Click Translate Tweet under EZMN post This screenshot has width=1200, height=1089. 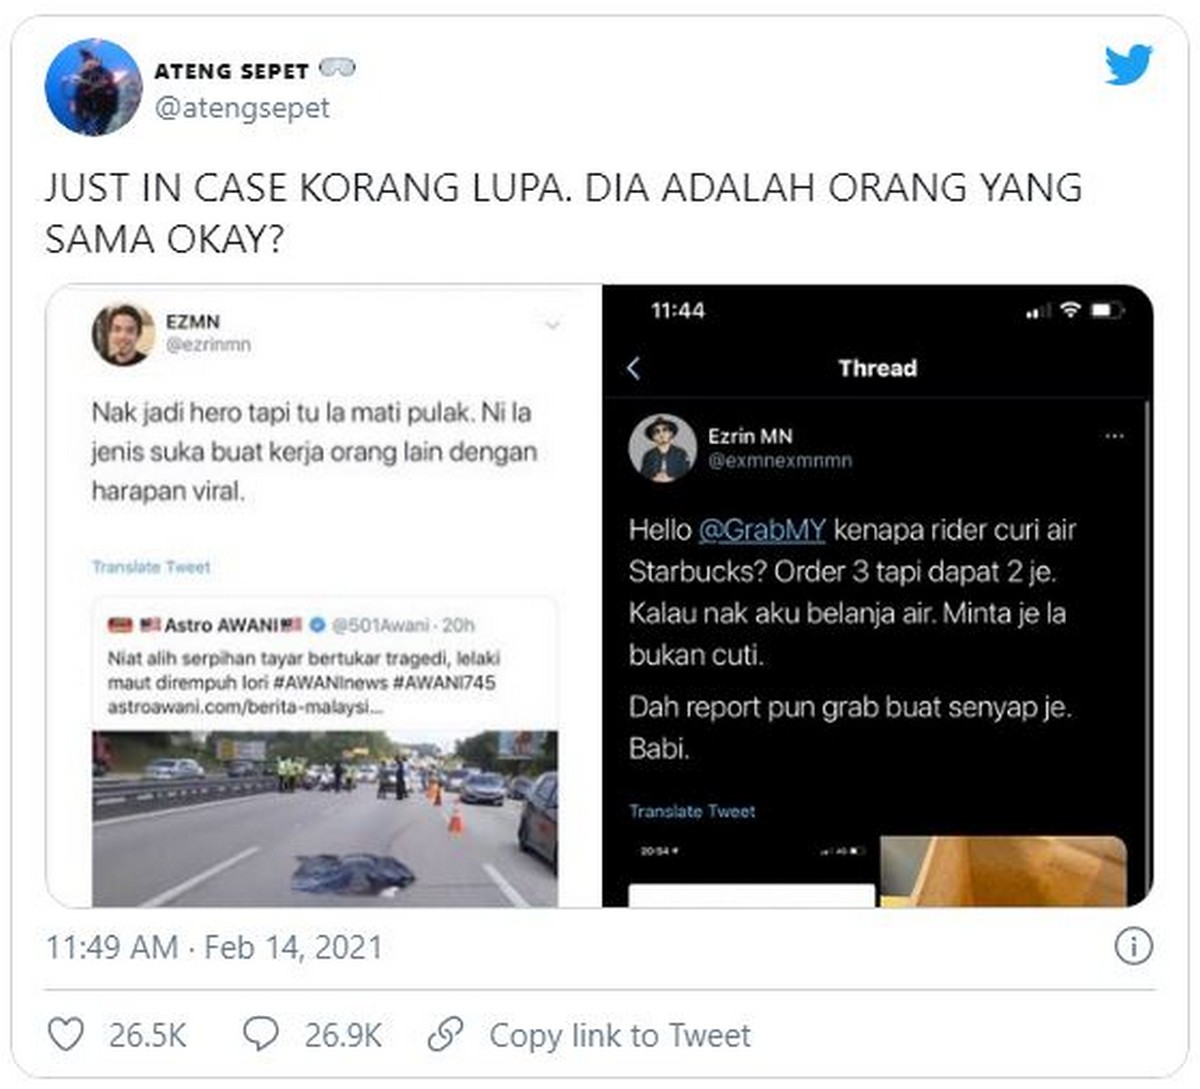pos(151,567)
